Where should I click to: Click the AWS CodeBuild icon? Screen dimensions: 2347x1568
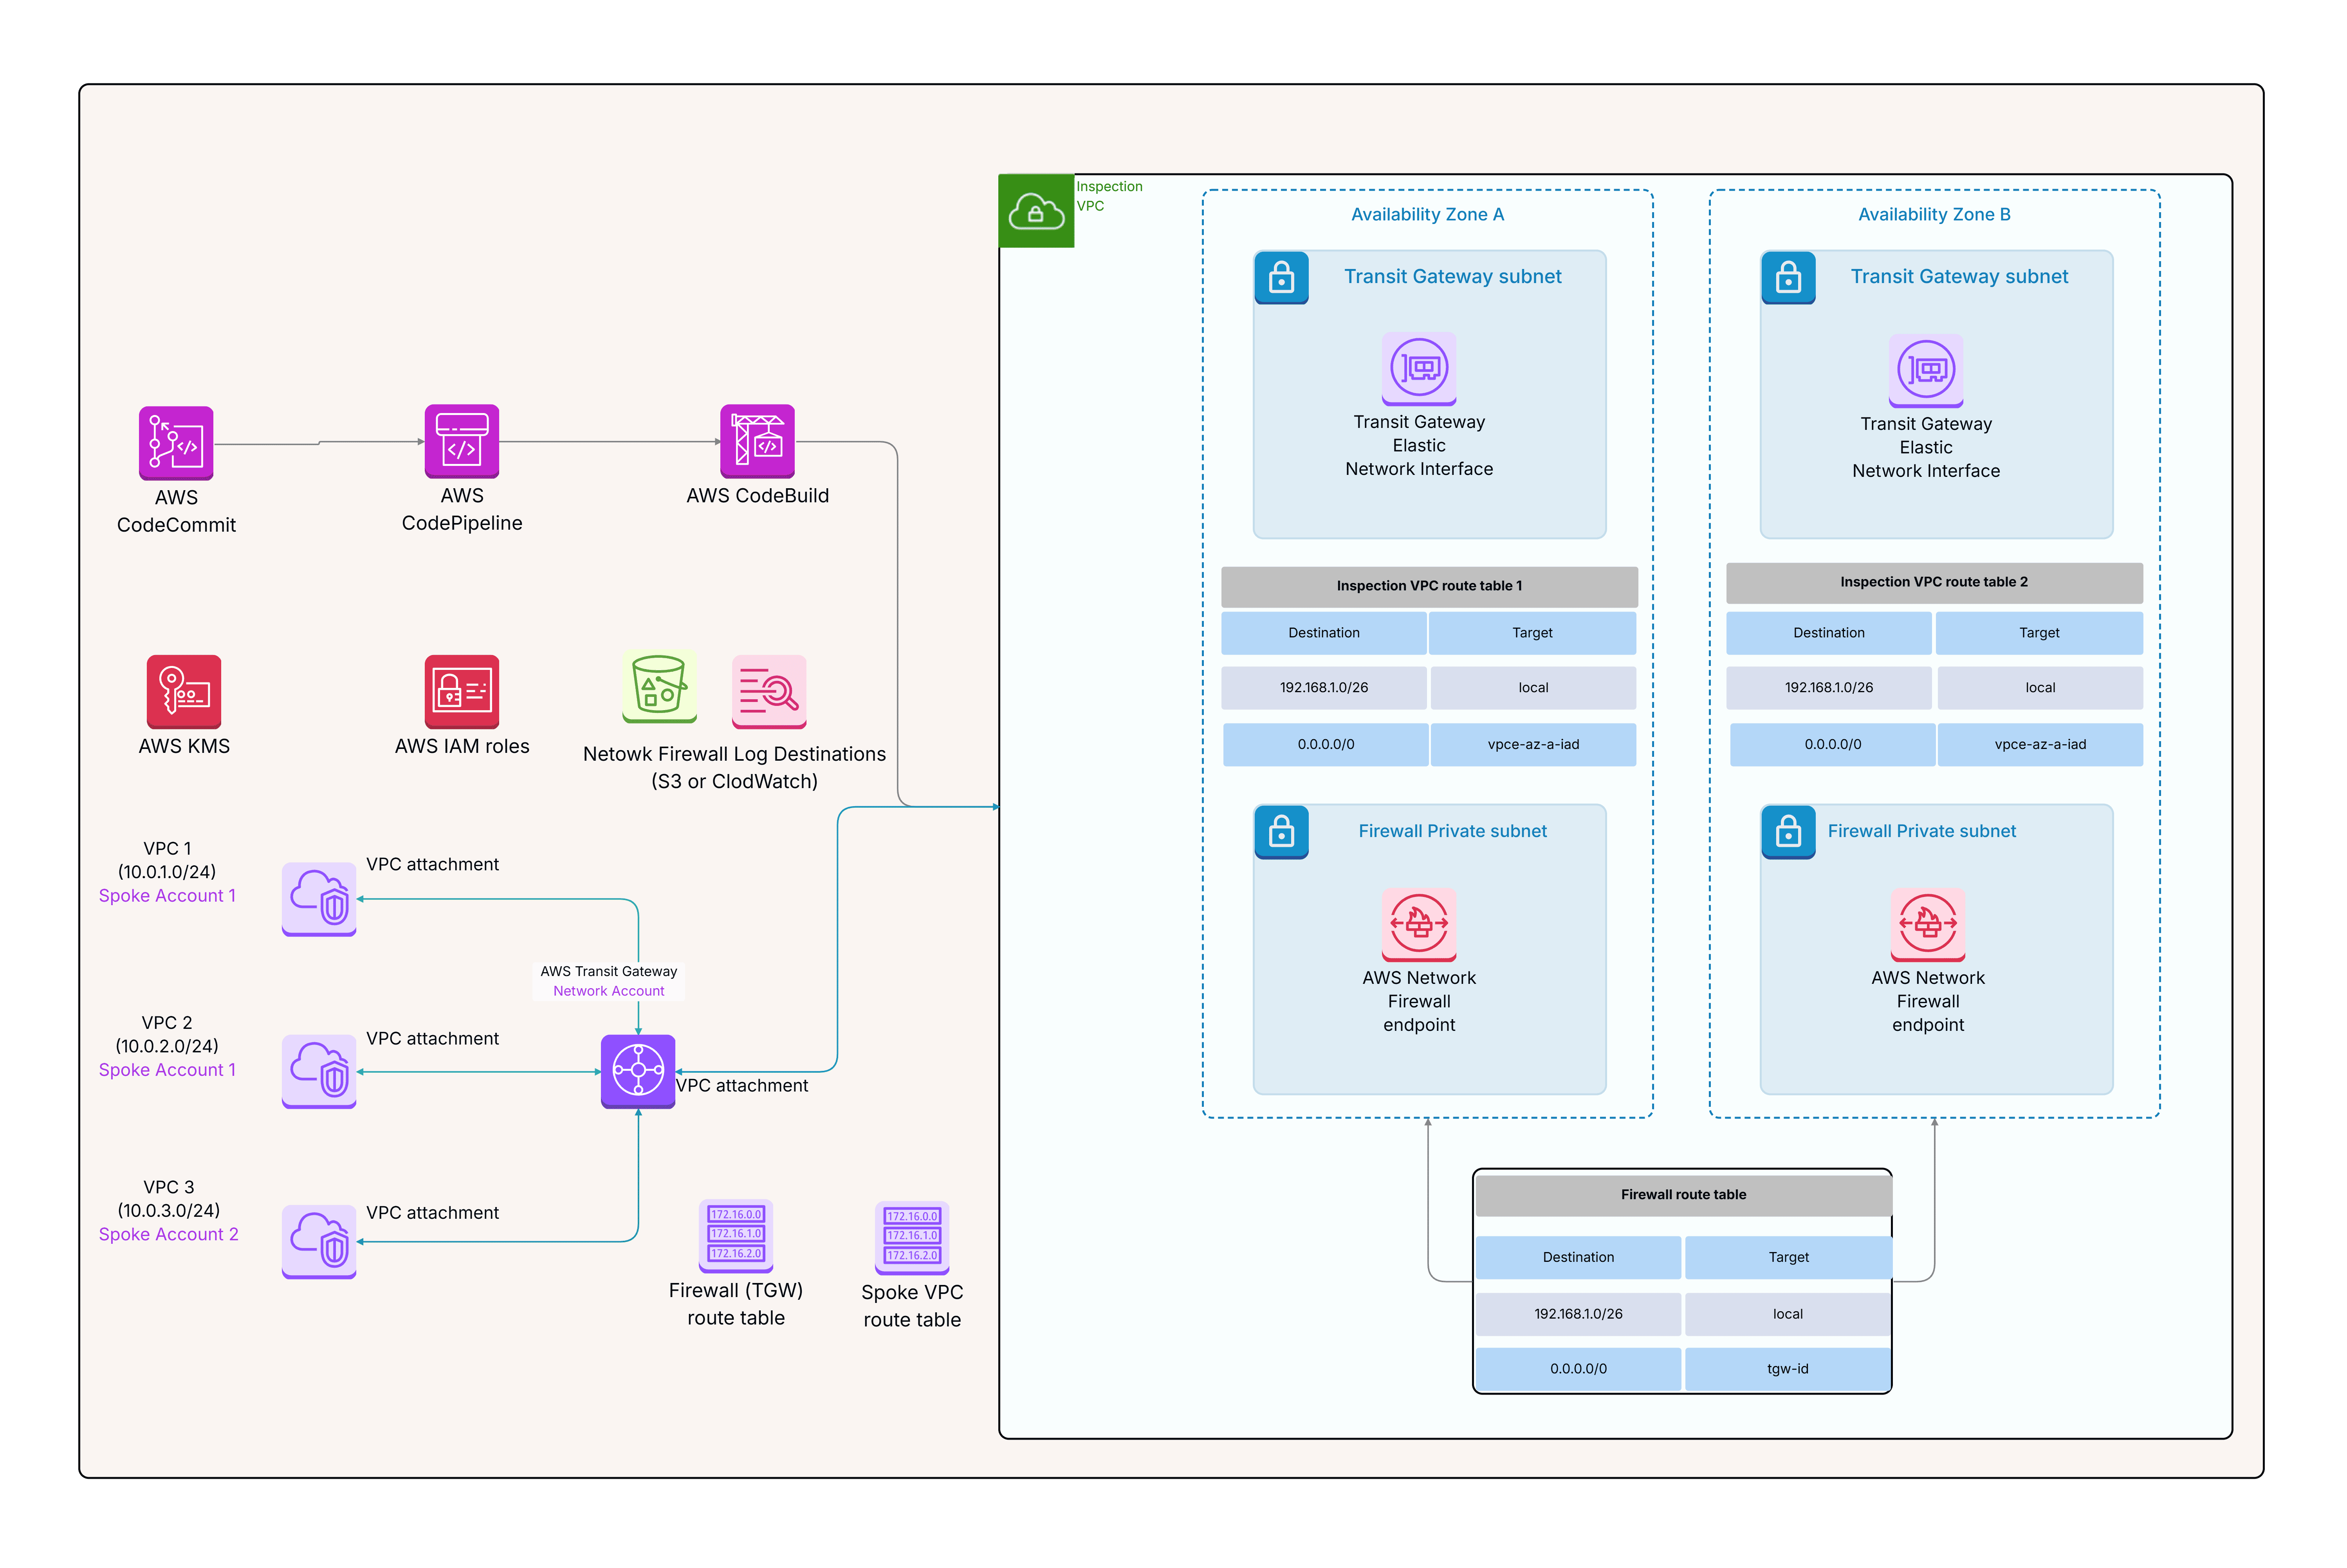(x=757, y=441)
